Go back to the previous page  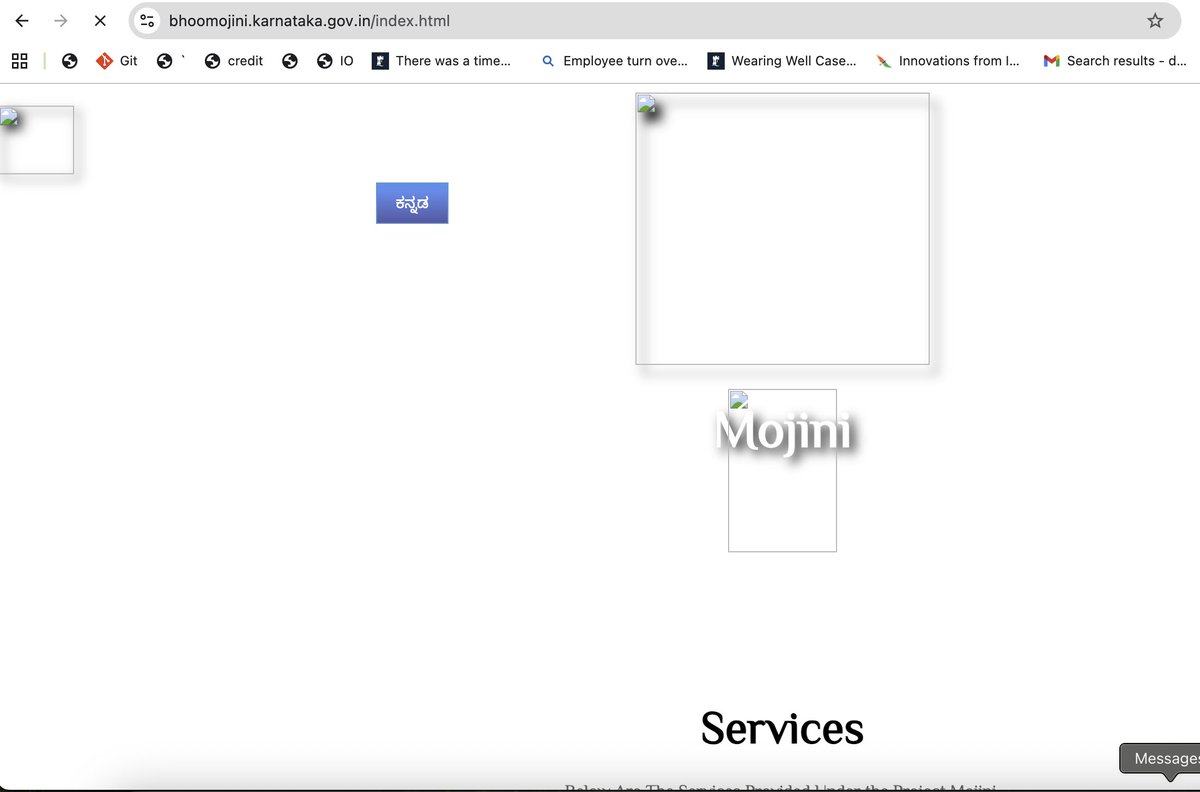(22, 20)
